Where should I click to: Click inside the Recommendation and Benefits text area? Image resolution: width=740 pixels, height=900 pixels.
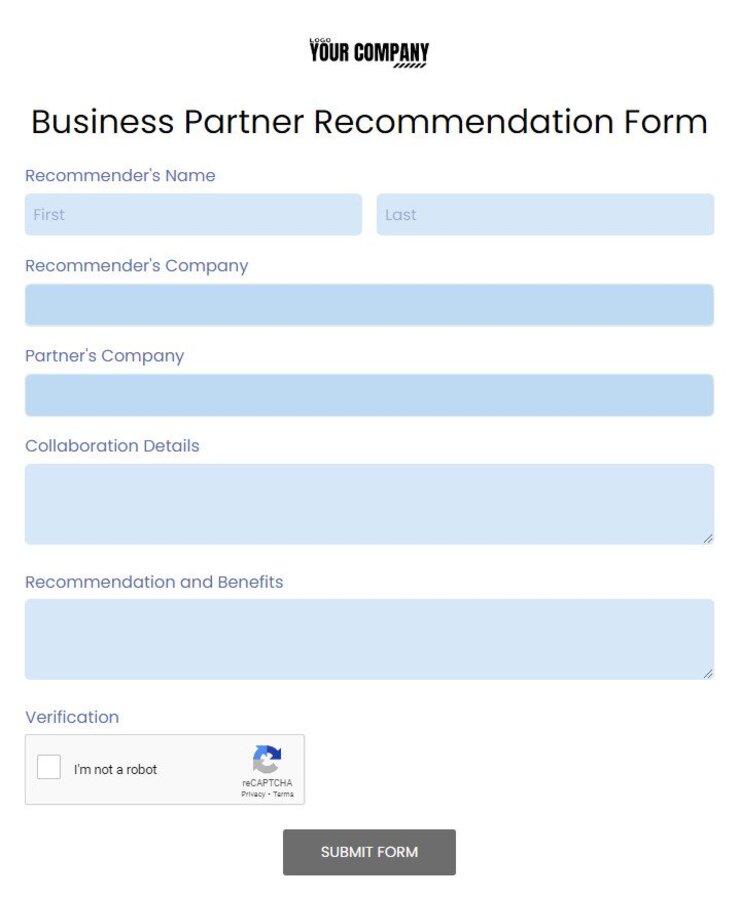[369, 635]
